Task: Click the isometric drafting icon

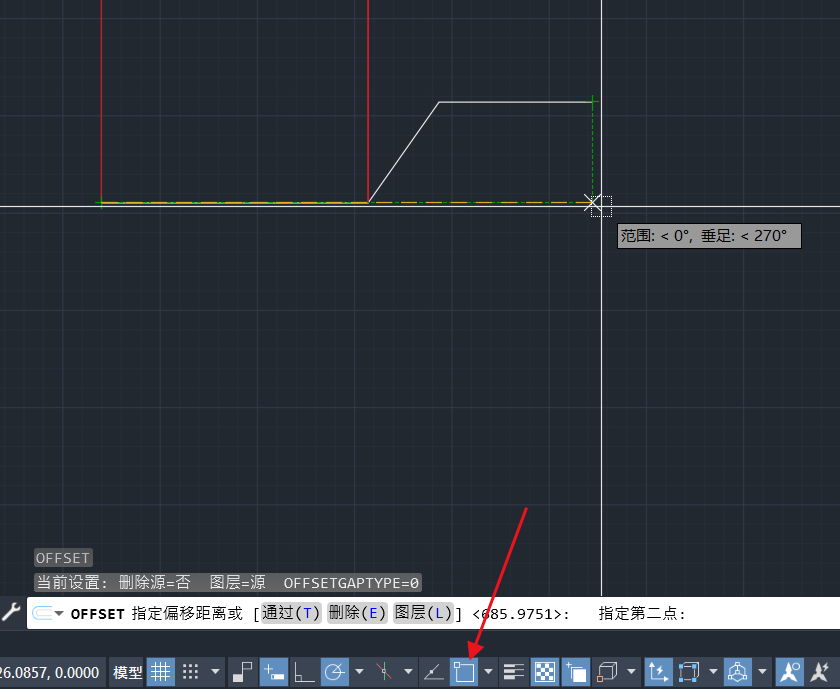Action: tap(384, 672)
